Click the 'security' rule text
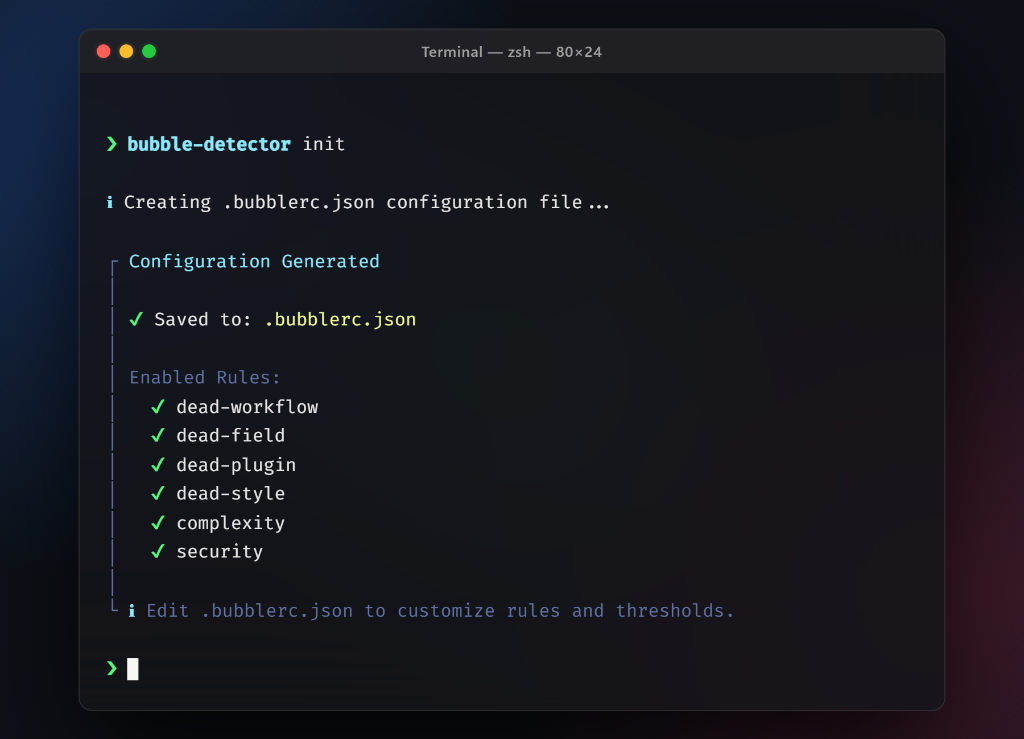 pos(219,552)
